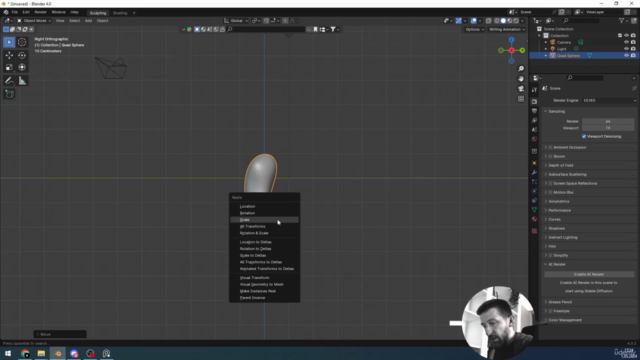Toggle the Viewport Denoising checkbox
Viewport: 640px width, 360px height.
pos(584,136)
